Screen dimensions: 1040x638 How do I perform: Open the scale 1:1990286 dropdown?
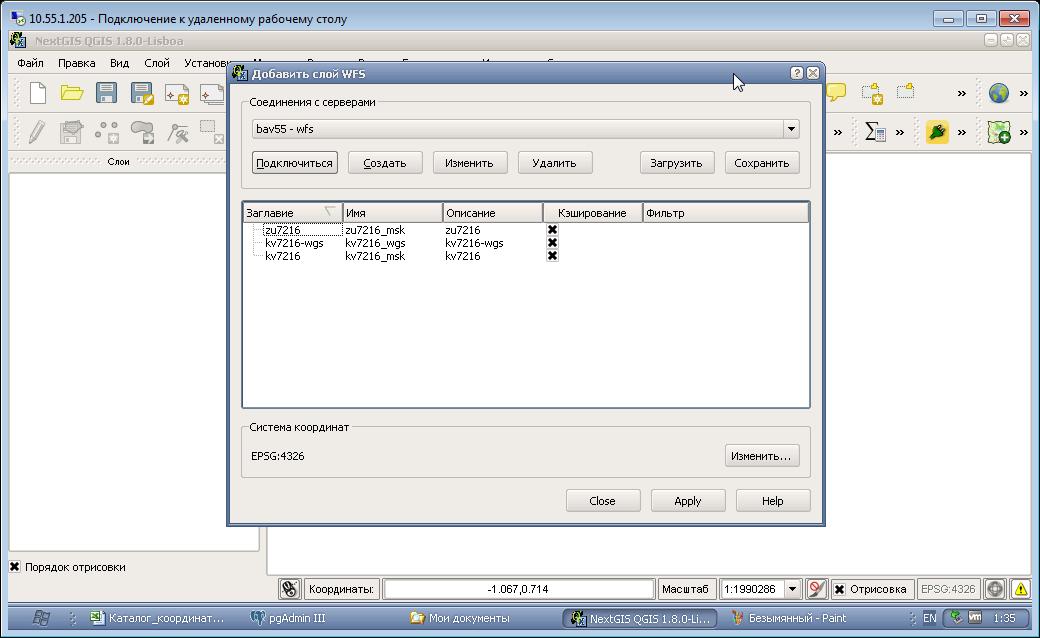point(792,589)
